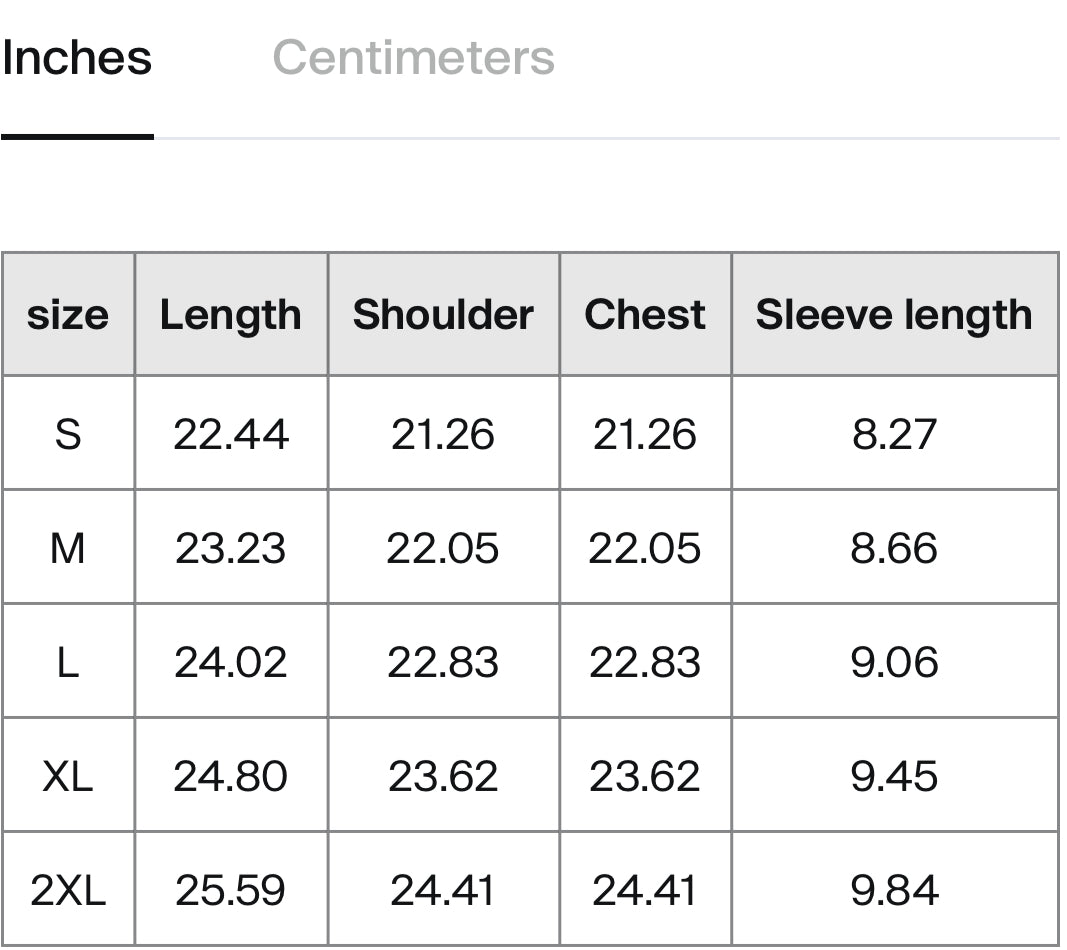
Task: Click the size column header
Action: (x=68, y=314)
